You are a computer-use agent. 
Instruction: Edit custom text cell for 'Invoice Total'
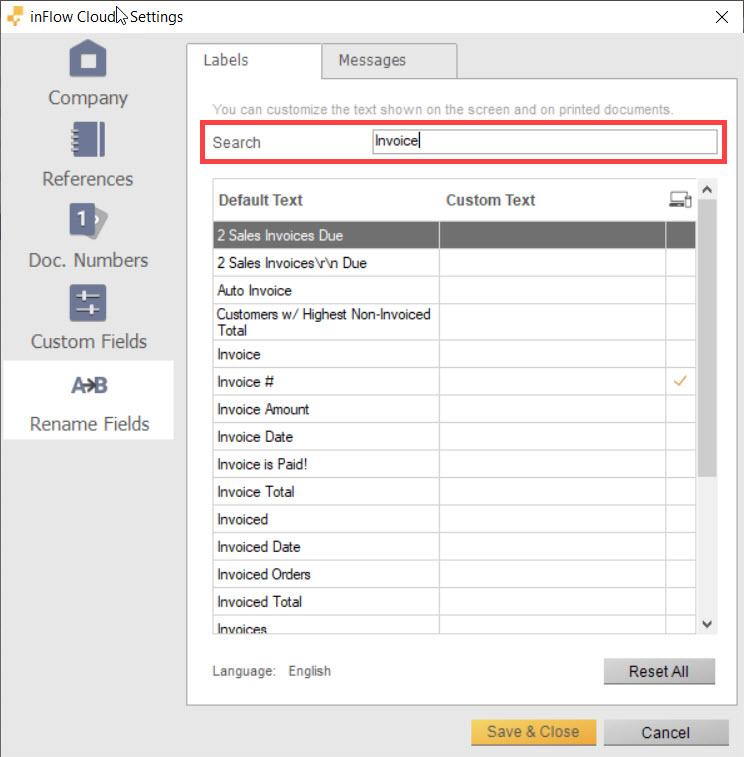coord(552,492)
